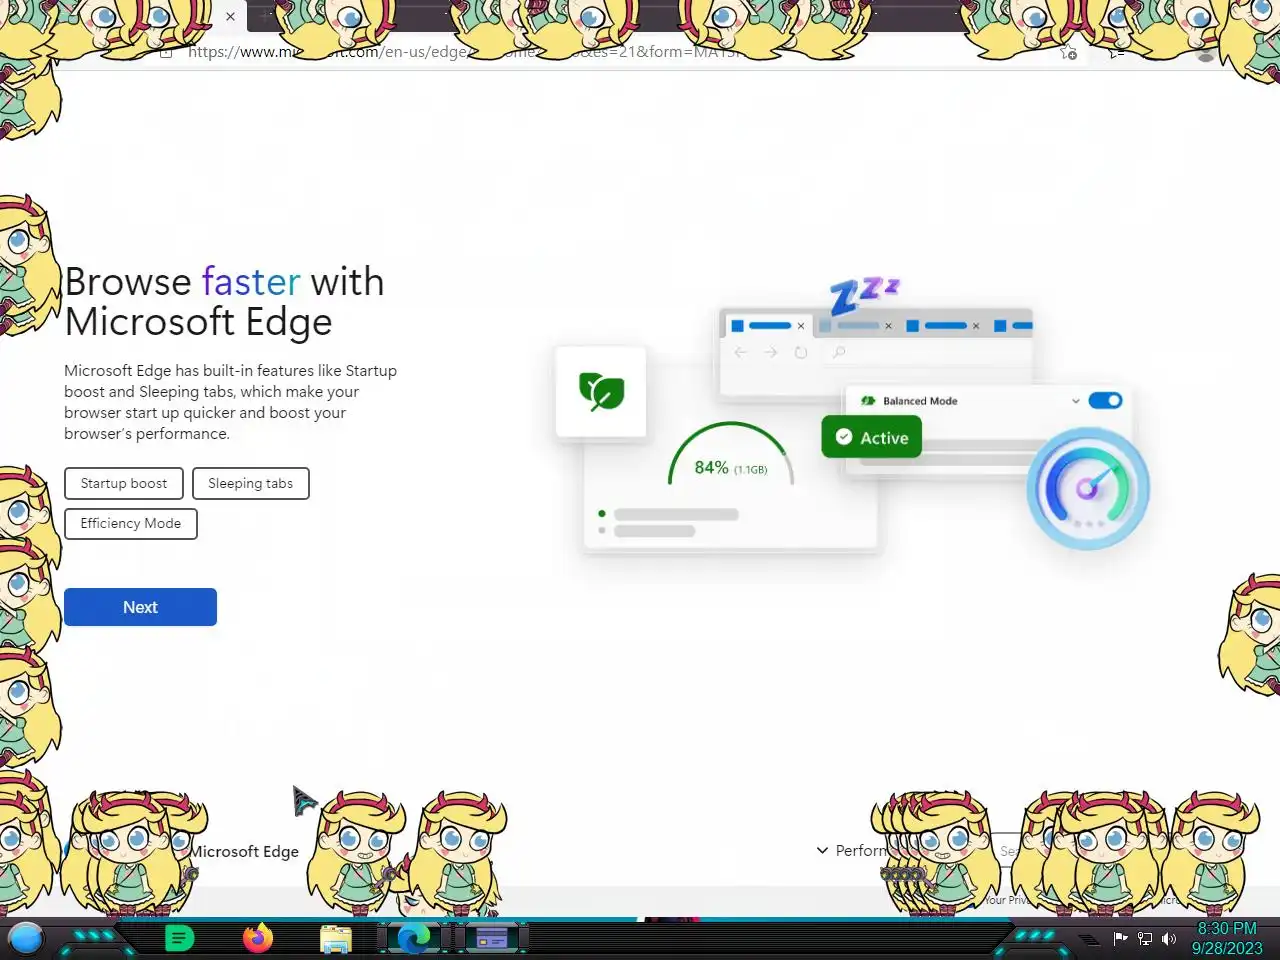
Task: Toggle the Balanced Mode switch in illustration
Action: 1105,400
